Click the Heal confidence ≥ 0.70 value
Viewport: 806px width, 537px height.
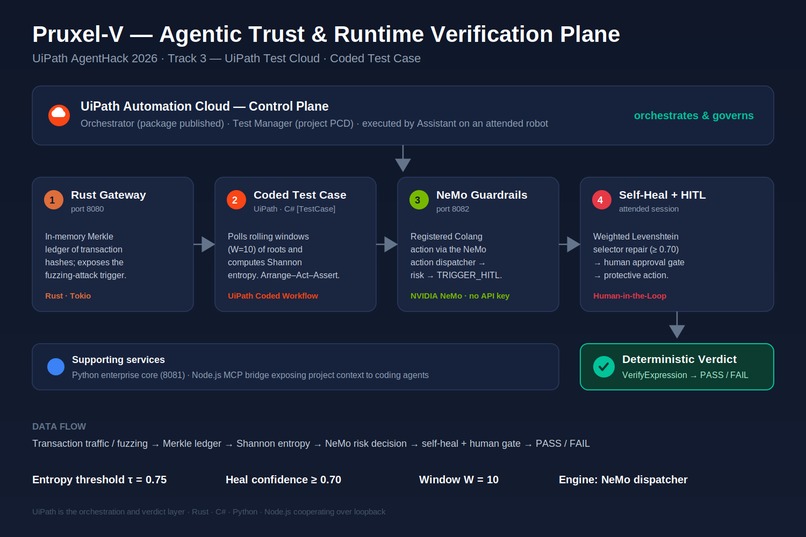coord(283,479)
